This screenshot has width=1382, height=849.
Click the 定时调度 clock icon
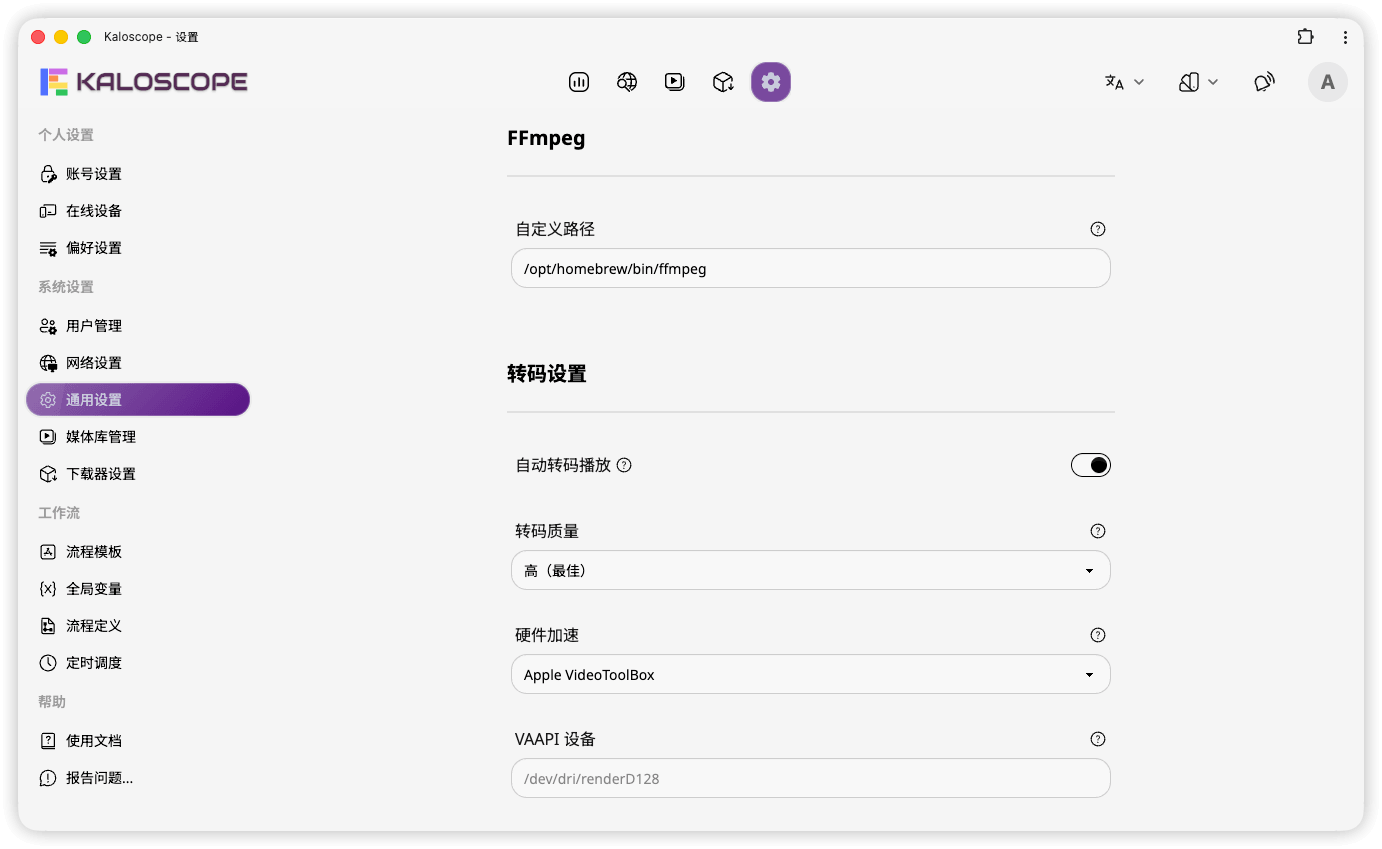click(48, 663)
